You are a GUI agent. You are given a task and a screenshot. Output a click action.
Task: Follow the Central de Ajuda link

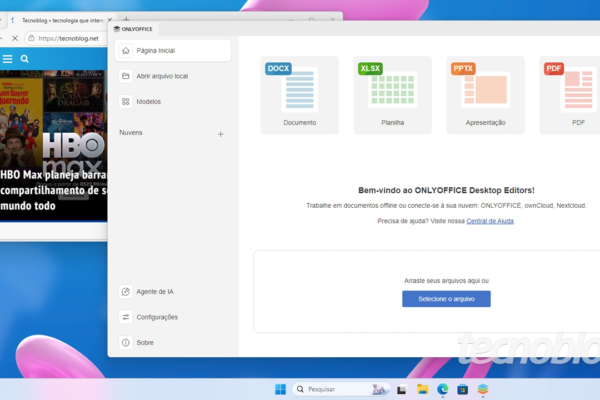click(490, 220)
